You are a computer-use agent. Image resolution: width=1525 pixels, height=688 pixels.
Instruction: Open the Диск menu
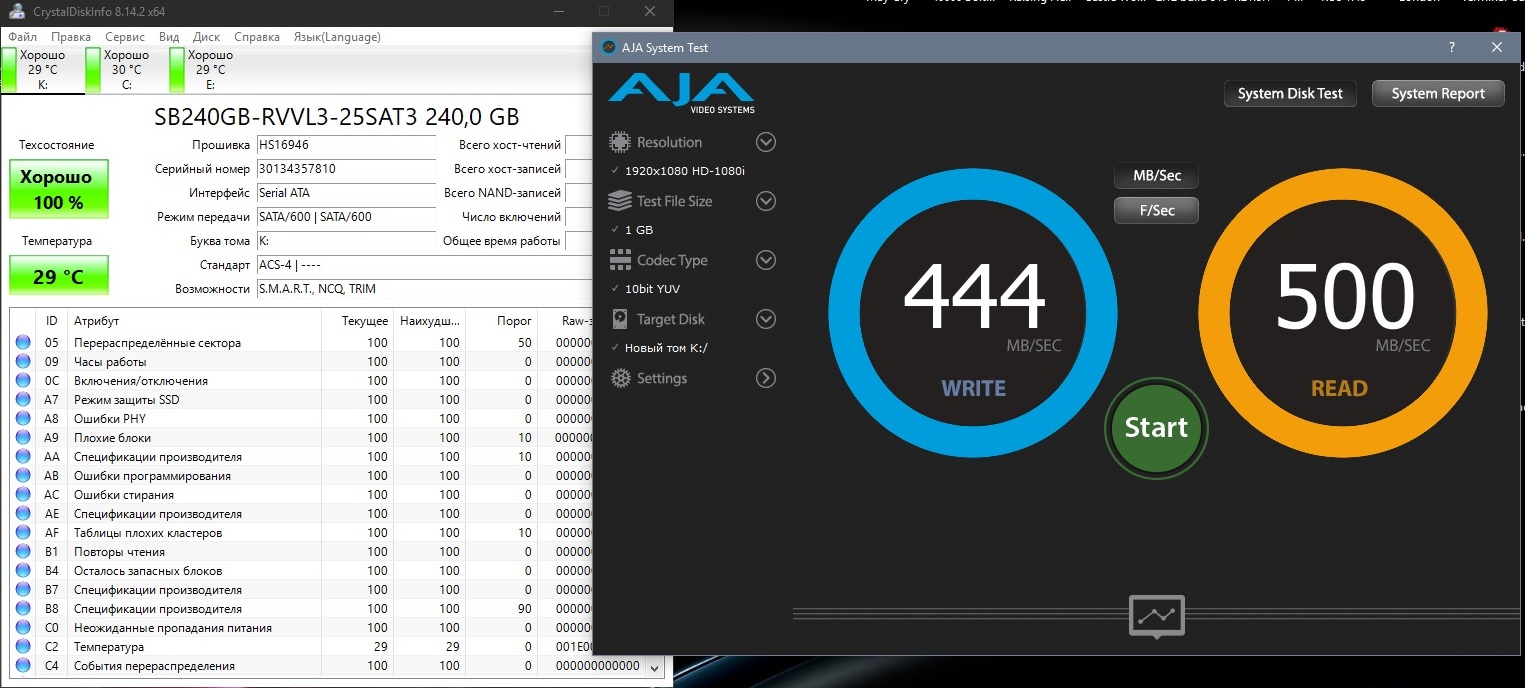click(x=206, y=37)
